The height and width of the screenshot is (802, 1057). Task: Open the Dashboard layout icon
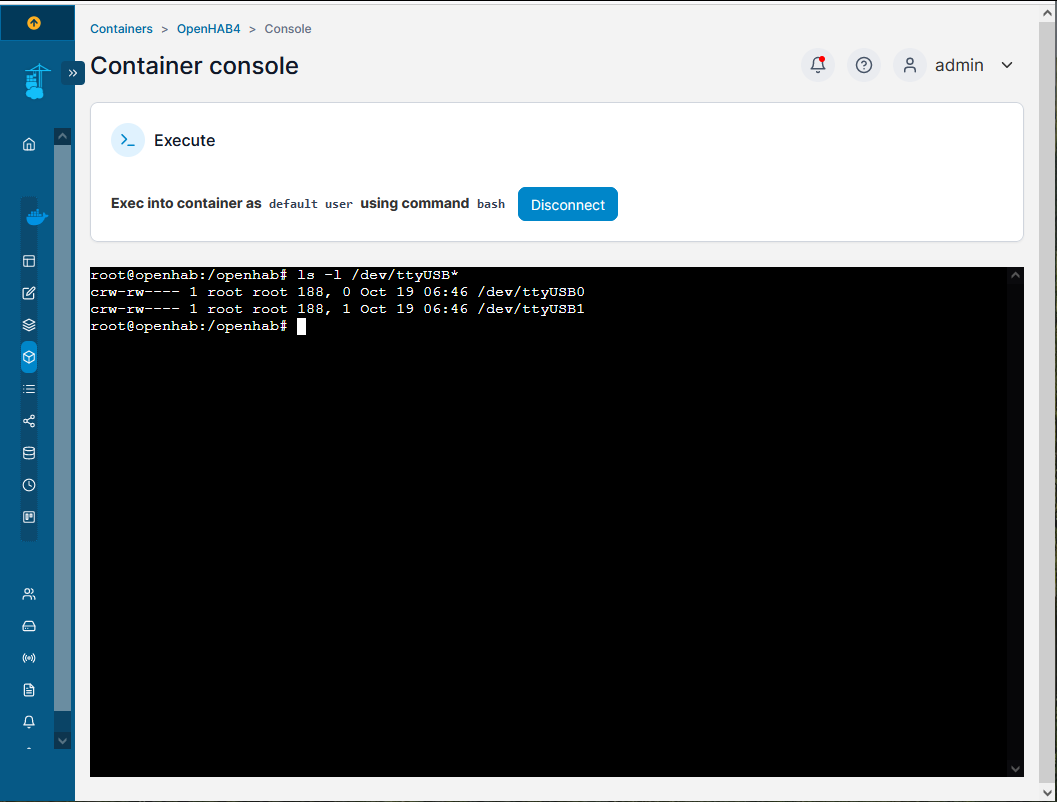point(29,261)
